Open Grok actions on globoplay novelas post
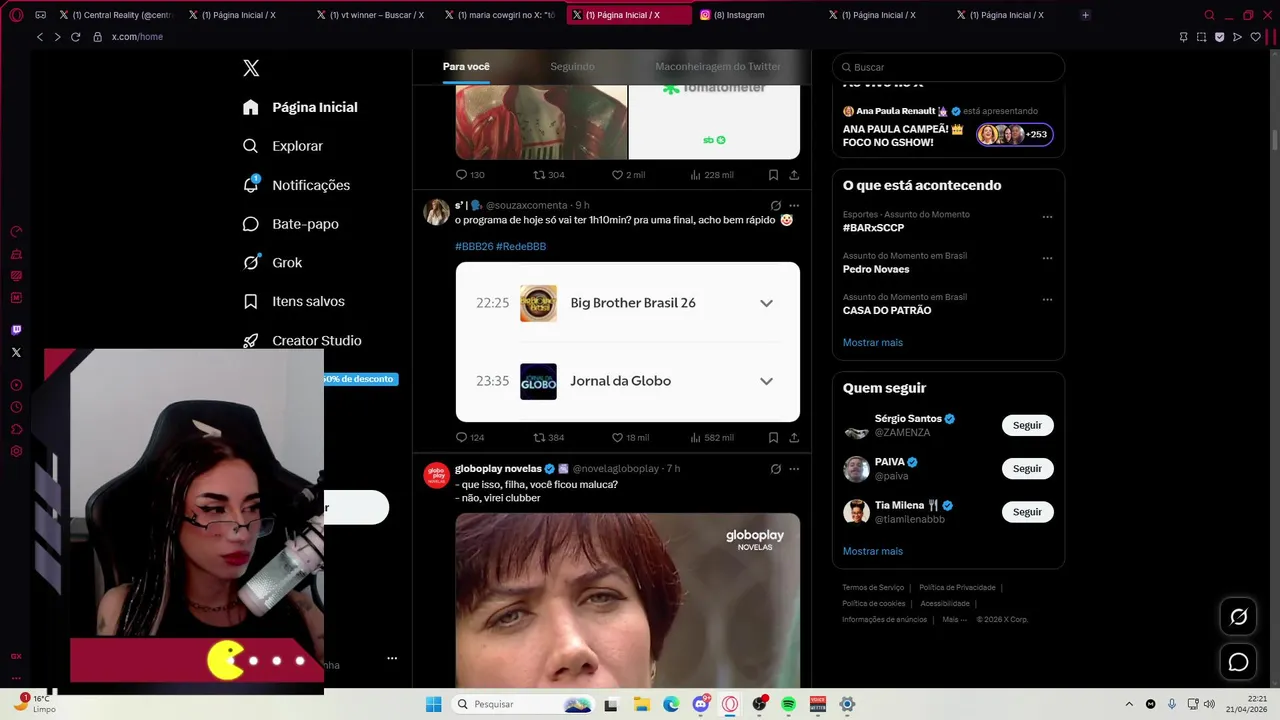 (775, 468)
